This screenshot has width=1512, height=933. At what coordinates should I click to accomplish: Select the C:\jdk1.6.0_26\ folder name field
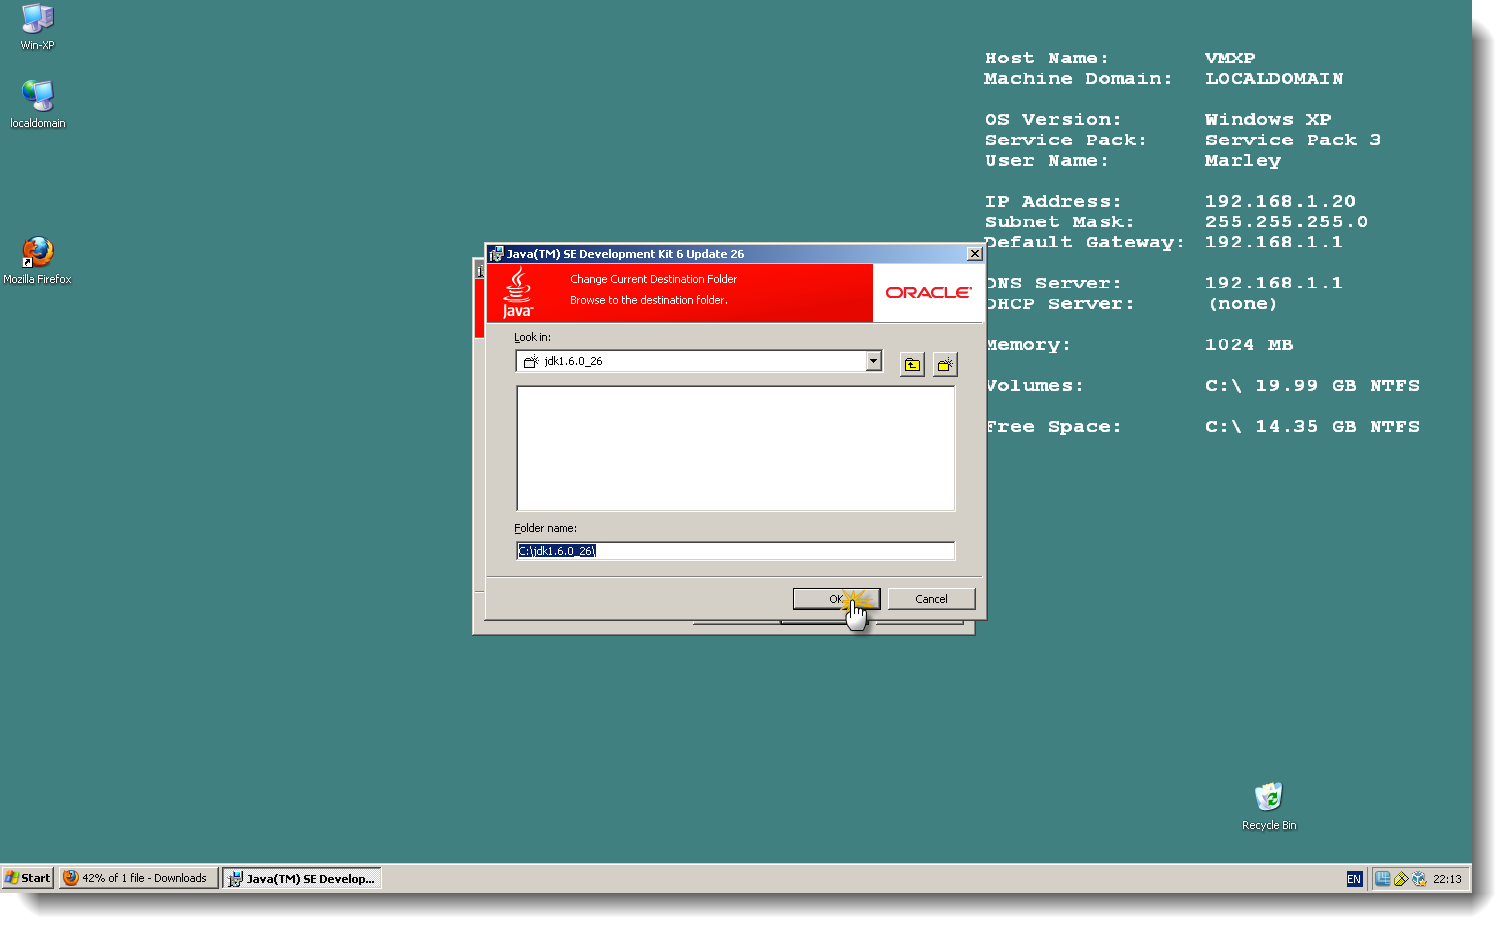(735, 550)
